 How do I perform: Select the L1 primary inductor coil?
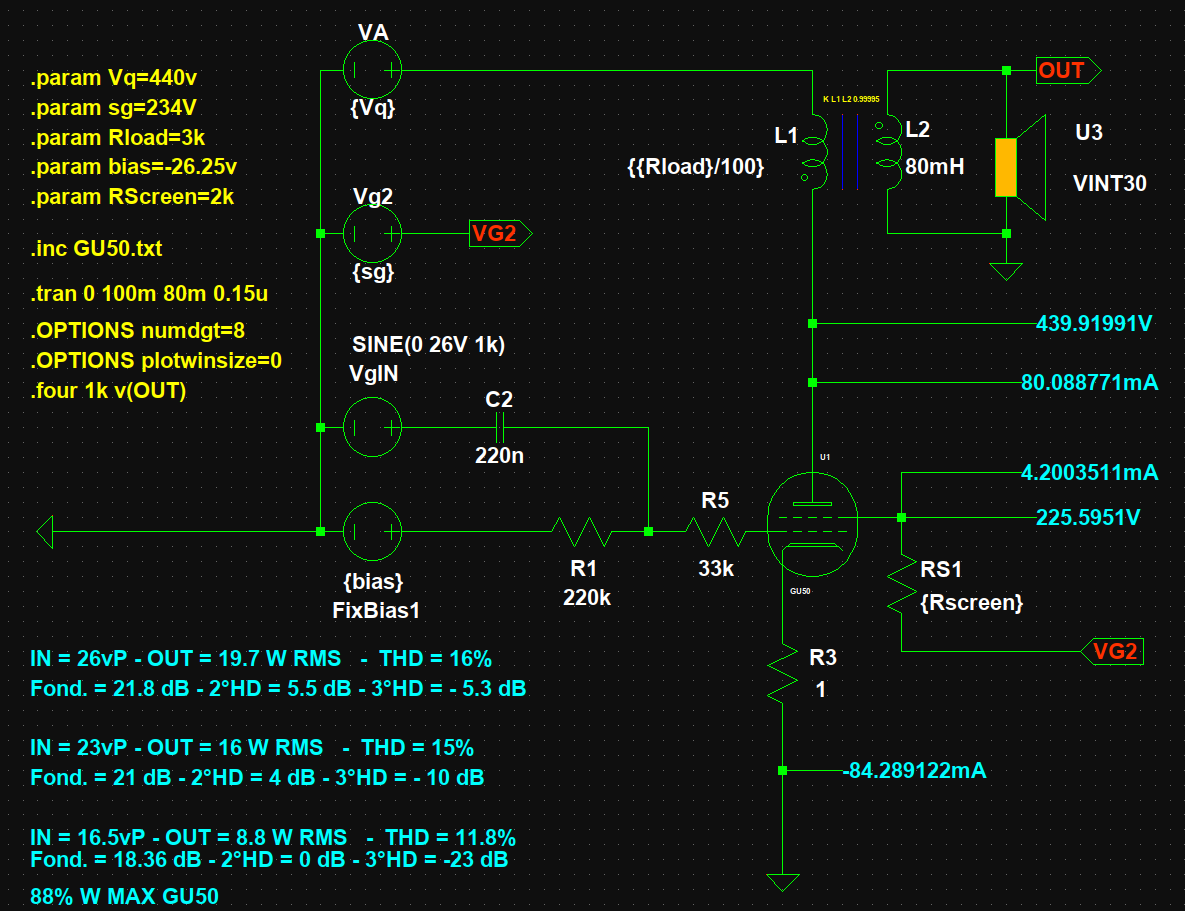click(814, 152)
